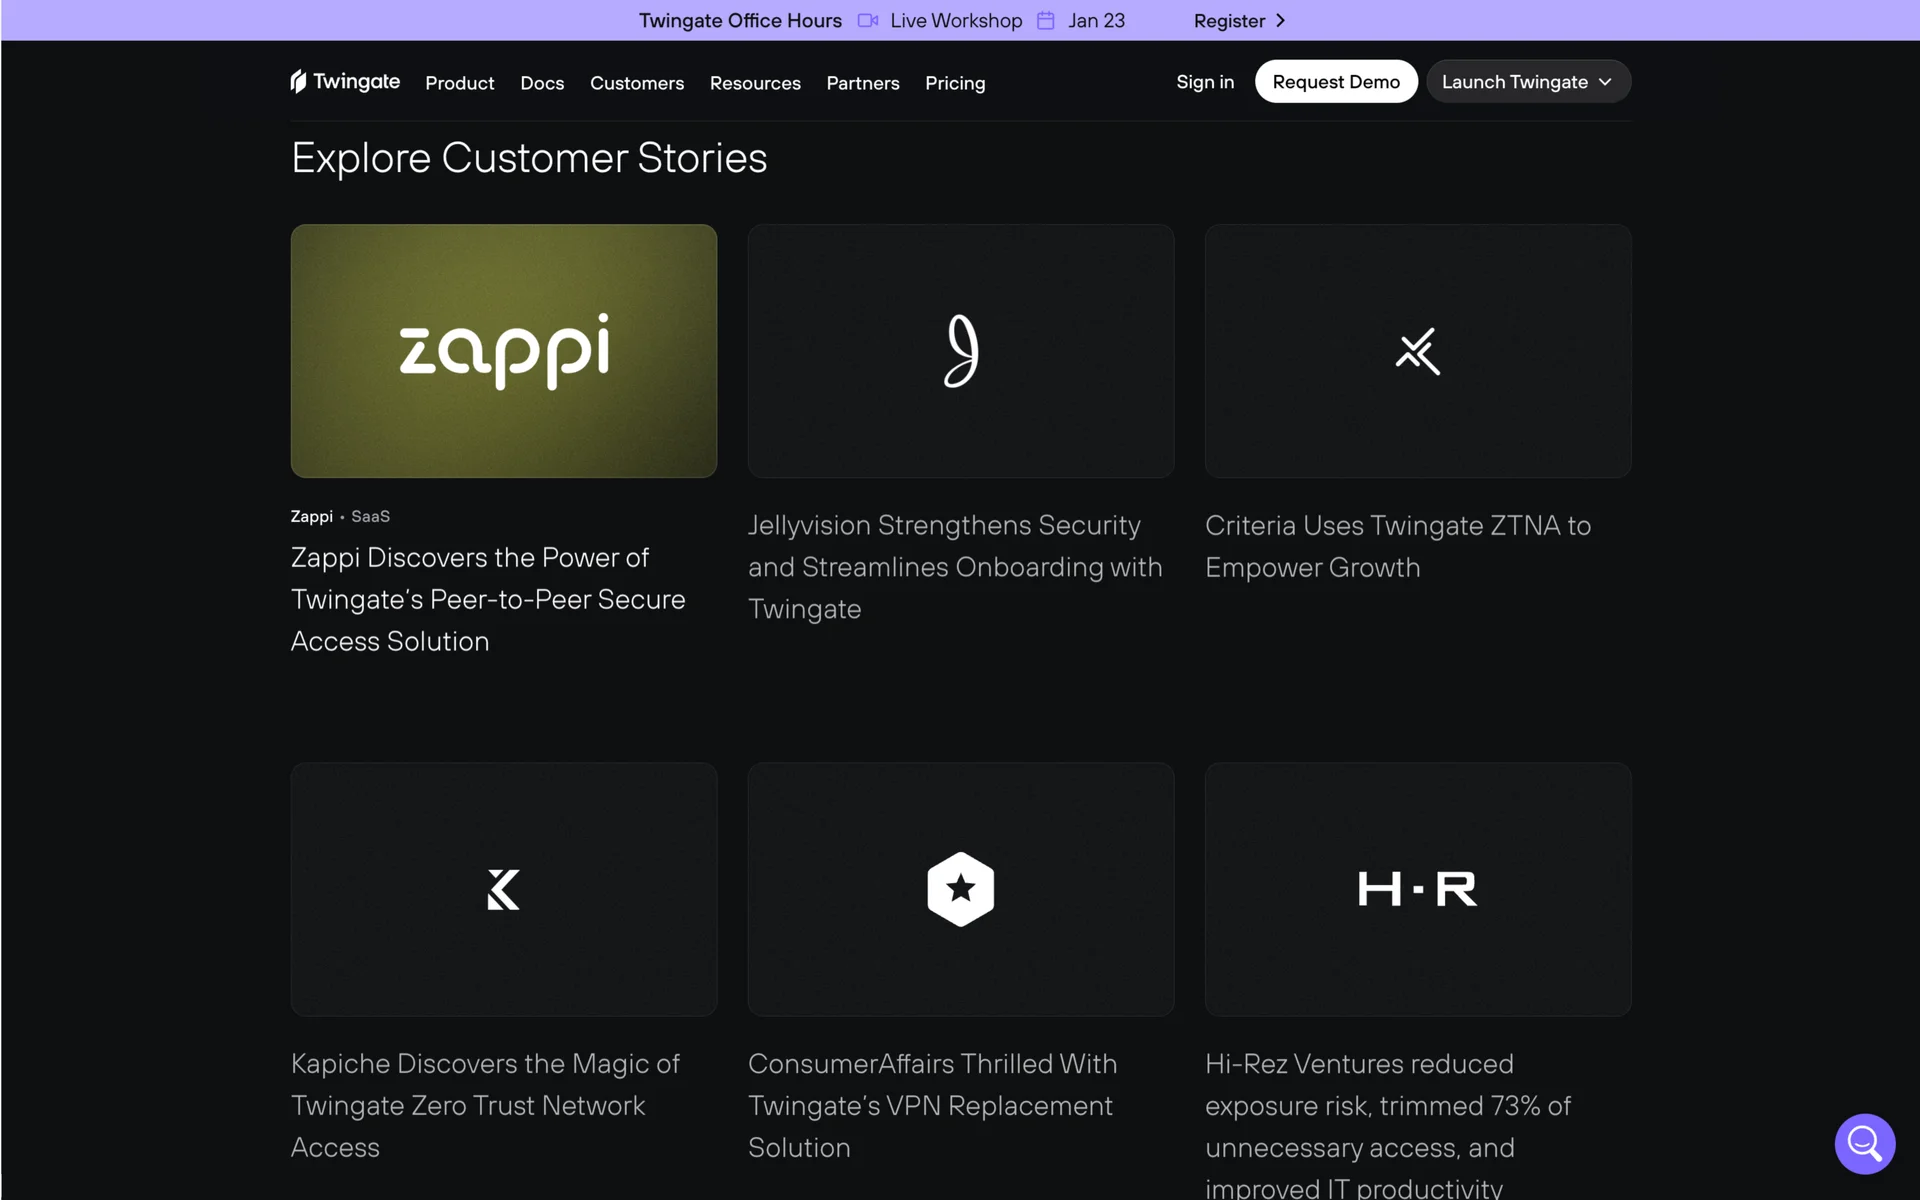Viewport: 1920px width, 1200px height.
Task: Click the purple chat search bubble icon
Action: point(1864,1143)
